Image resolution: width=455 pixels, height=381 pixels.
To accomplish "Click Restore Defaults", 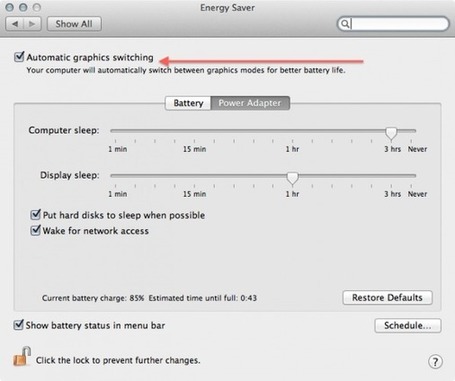I will coord(387,298).
